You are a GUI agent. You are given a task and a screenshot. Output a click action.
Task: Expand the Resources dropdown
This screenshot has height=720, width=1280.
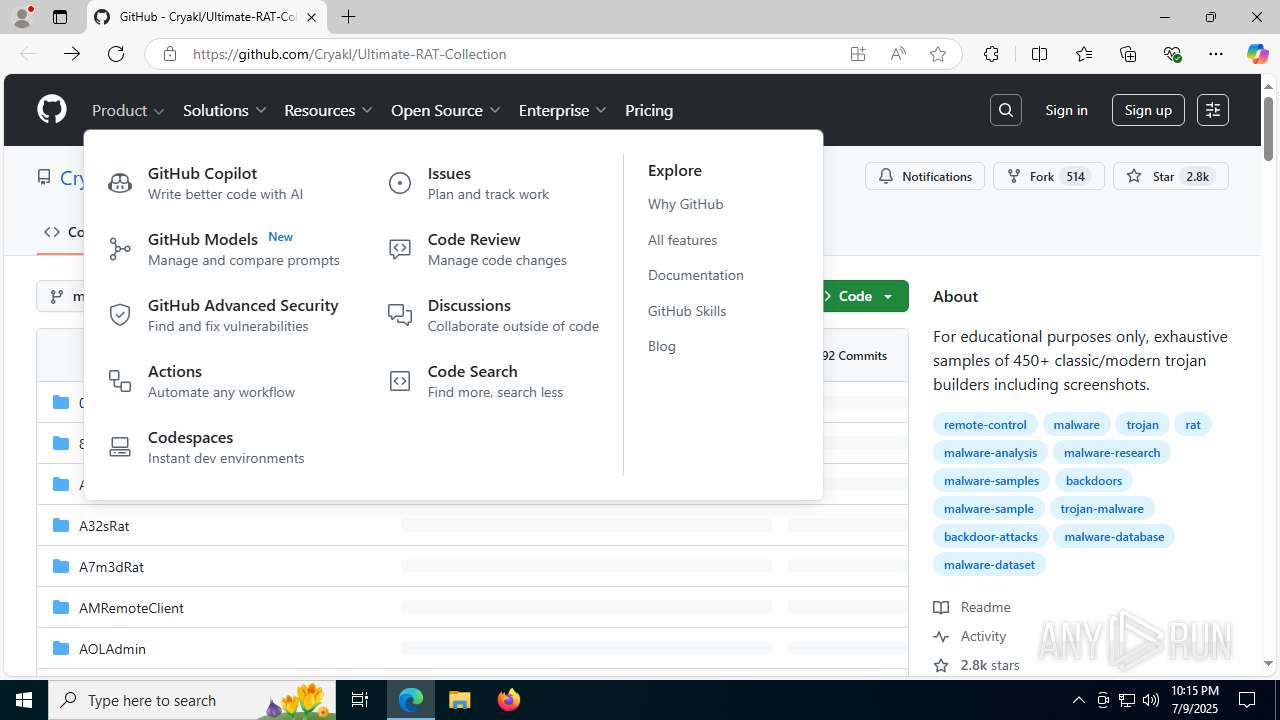point(328,110)
